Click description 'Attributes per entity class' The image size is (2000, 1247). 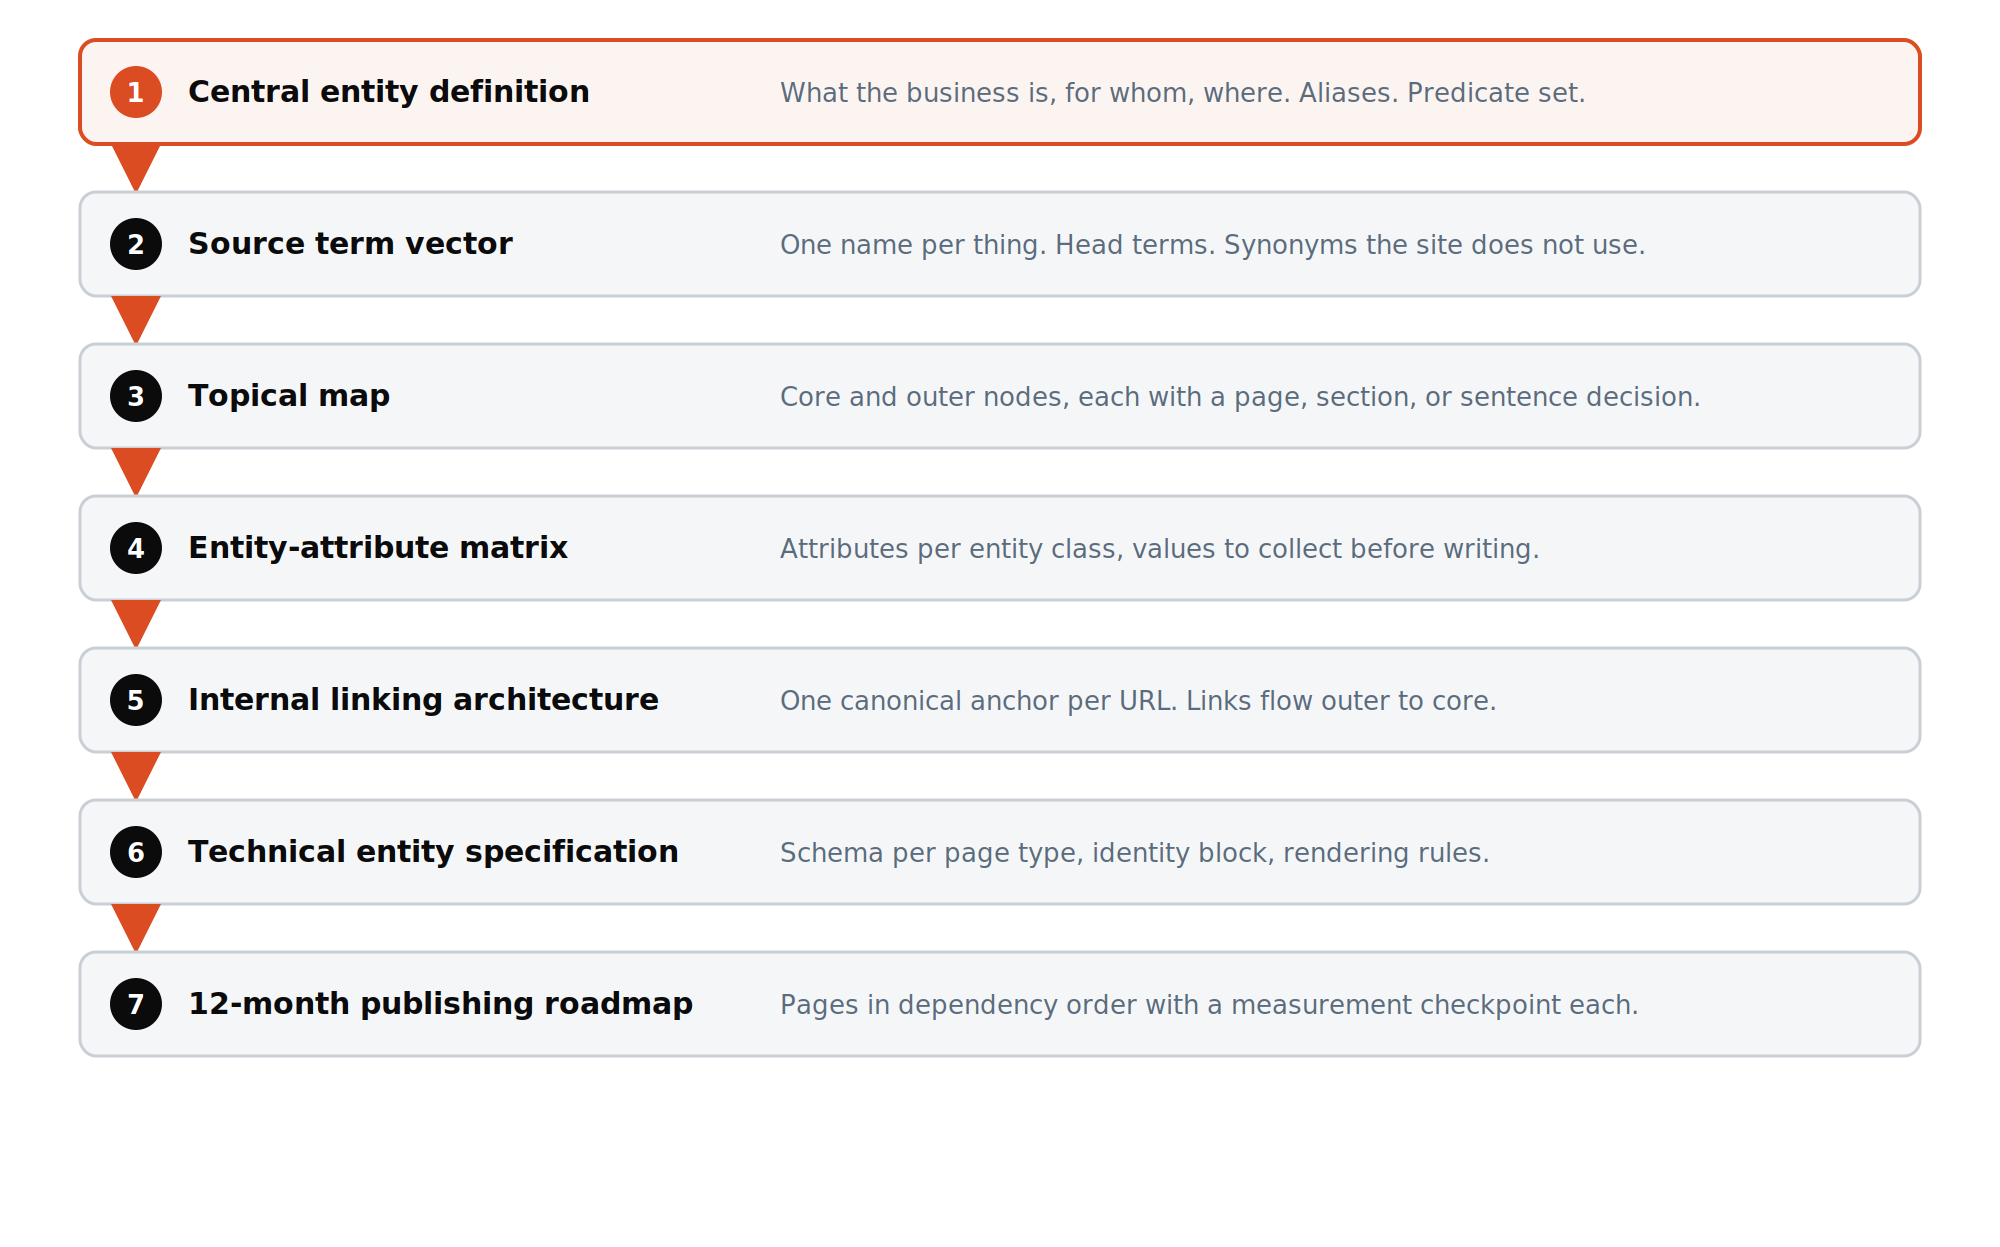point(1159,549)
